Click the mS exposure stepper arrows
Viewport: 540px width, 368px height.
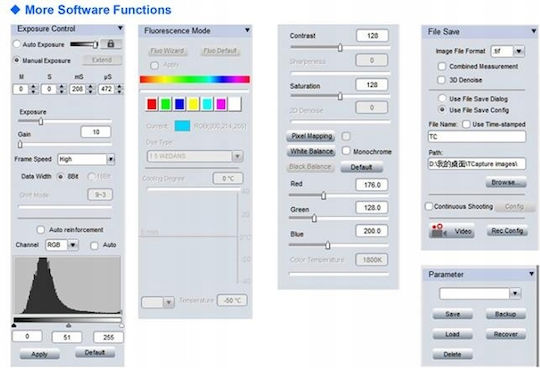pyautogui.click(x=91, y=89)
